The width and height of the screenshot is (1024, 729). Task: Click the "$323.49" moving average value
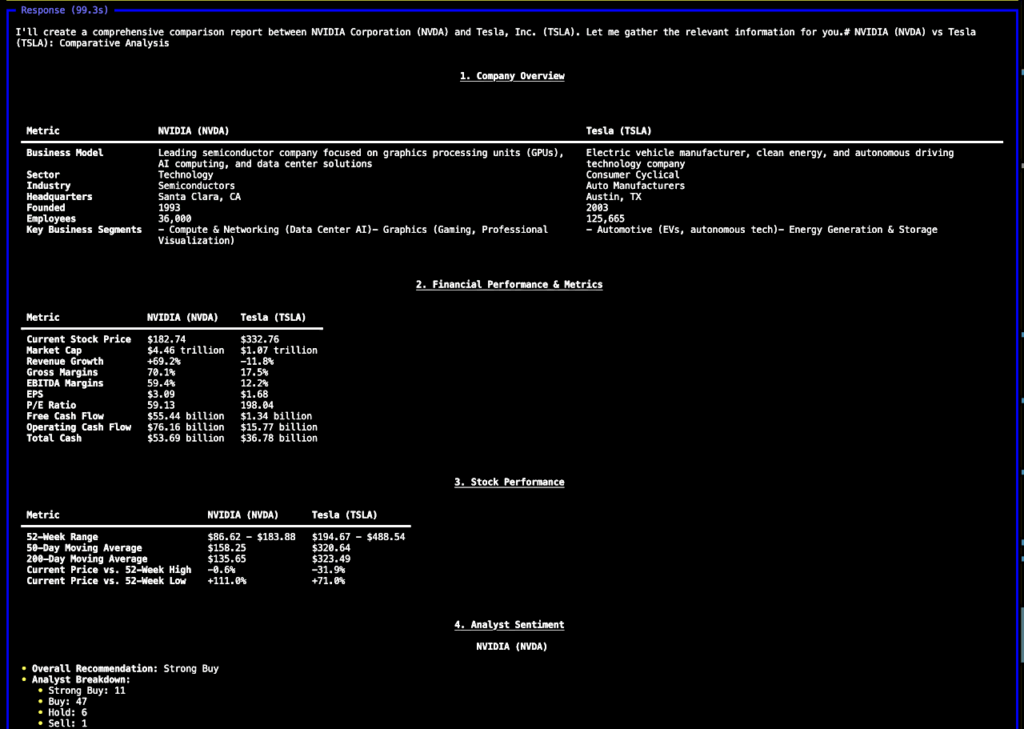pyautogui.click(x=331, y=559)
